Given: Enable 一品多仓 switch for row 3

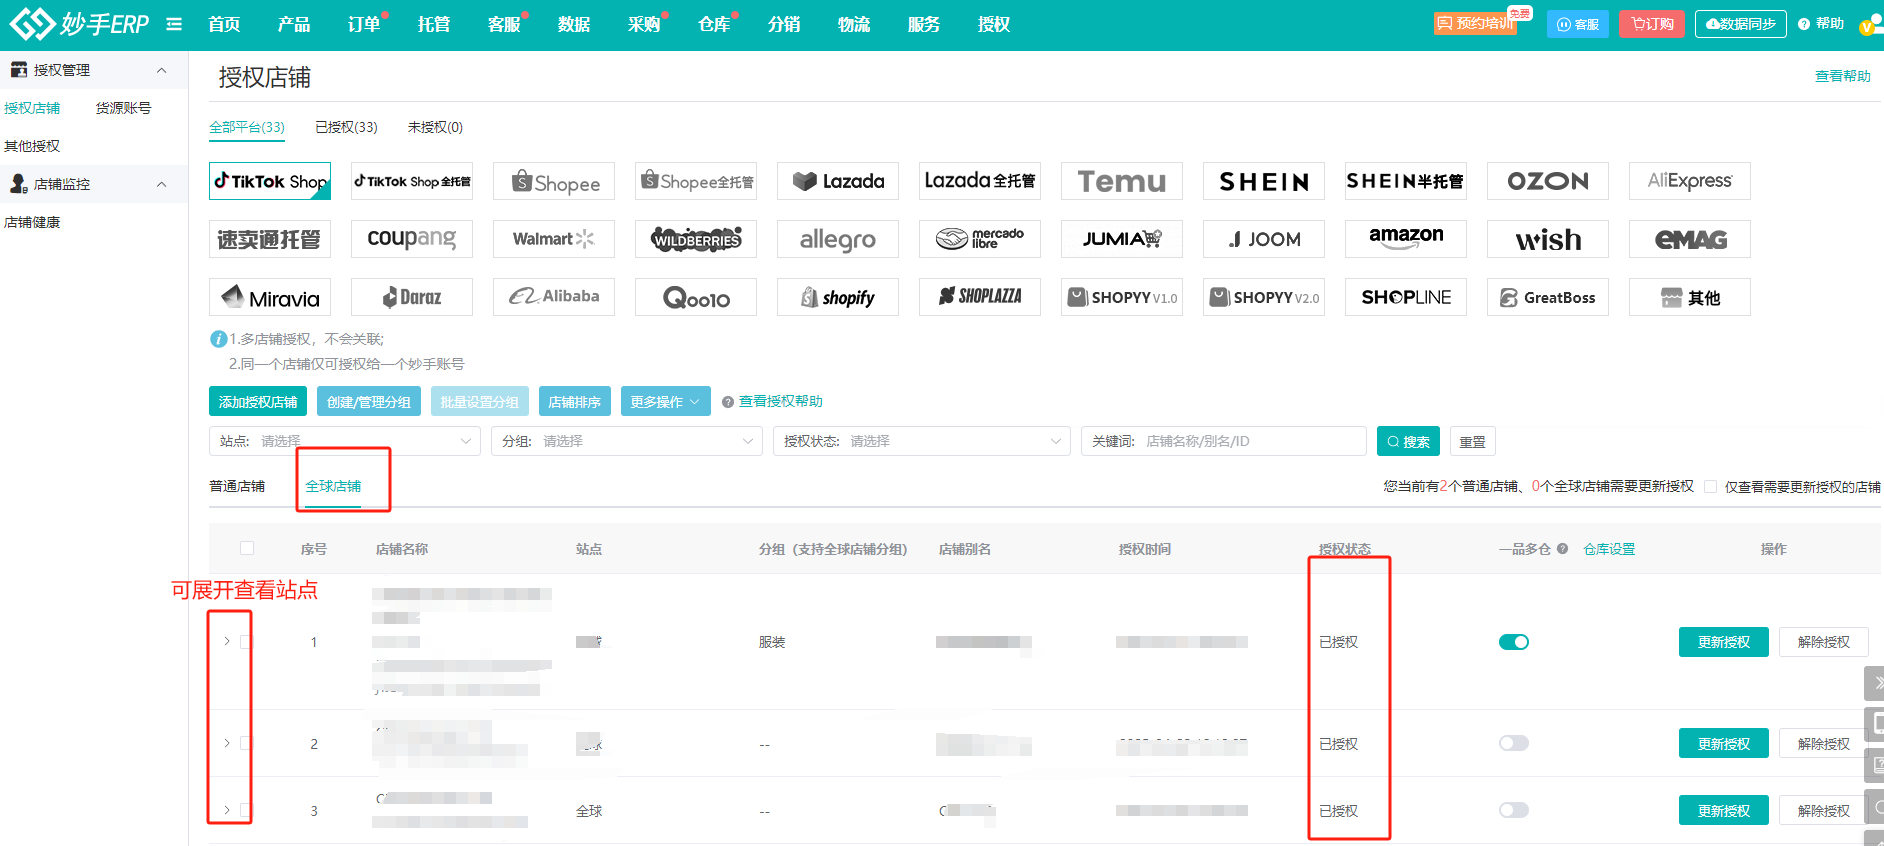Looking at the screenshot, I should (1514, 810).
